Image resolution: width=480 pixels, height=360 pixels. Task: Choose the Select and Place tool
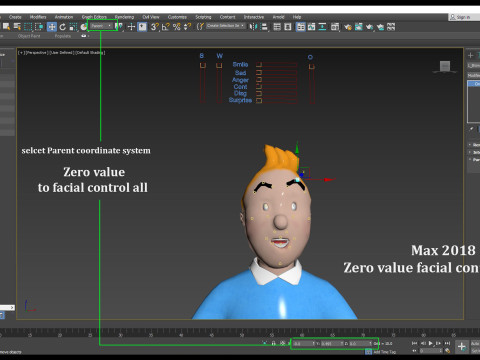[83, 27]
